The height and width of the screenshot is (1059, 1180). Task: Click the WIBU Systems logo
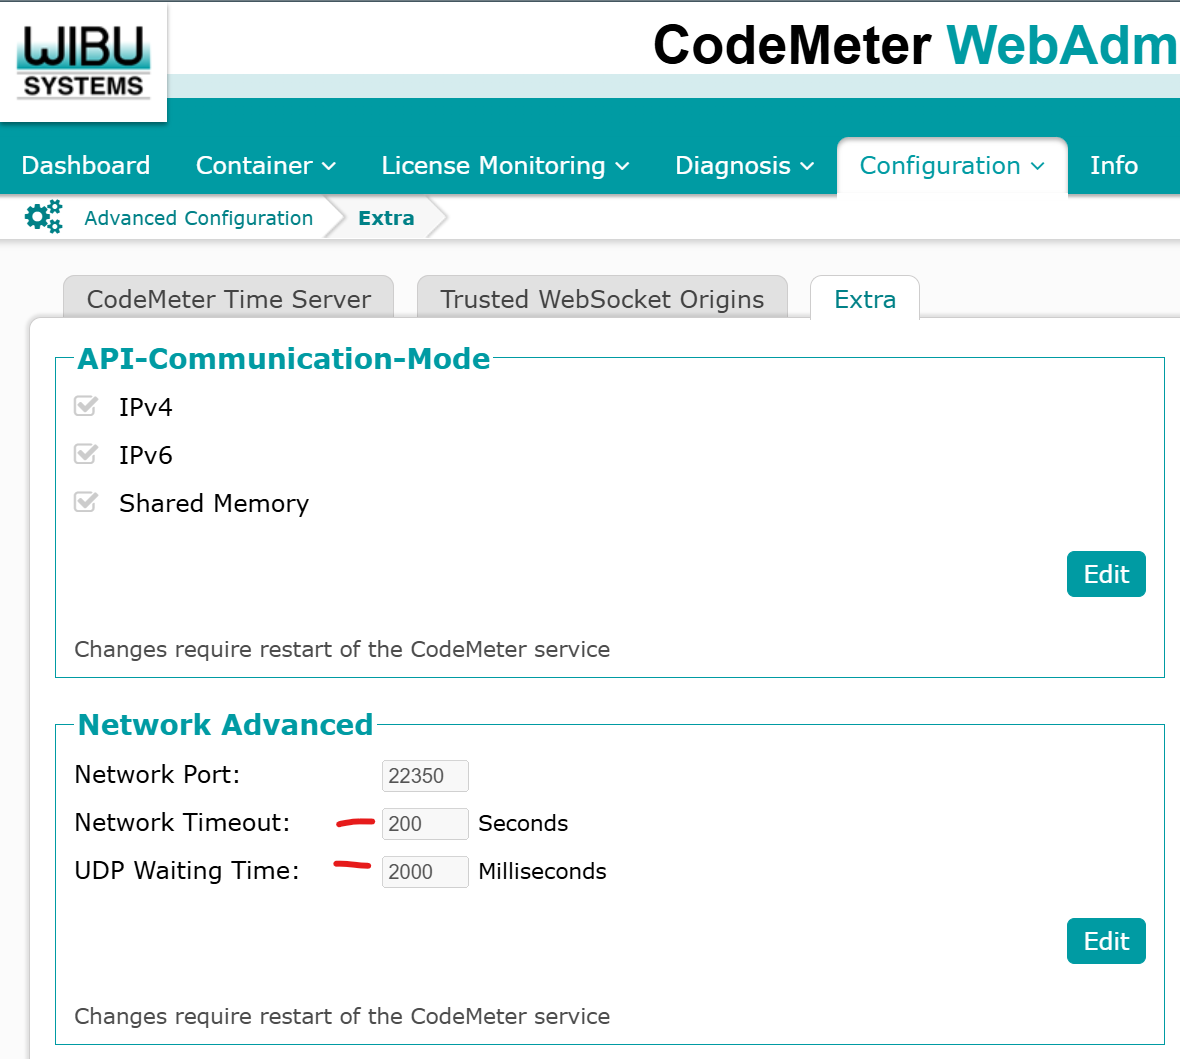[84, 62]
